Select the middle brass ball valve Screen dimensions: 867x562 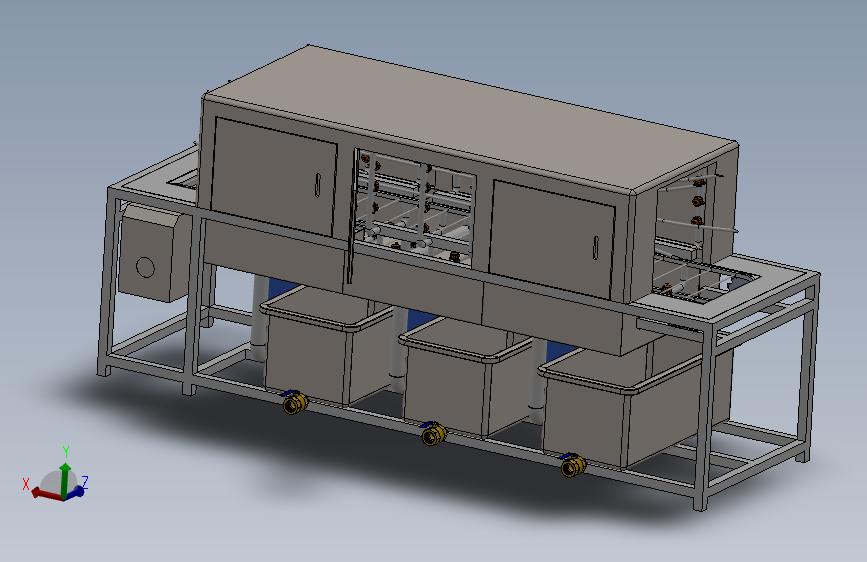pyautogui.click(x=434, y=433)
